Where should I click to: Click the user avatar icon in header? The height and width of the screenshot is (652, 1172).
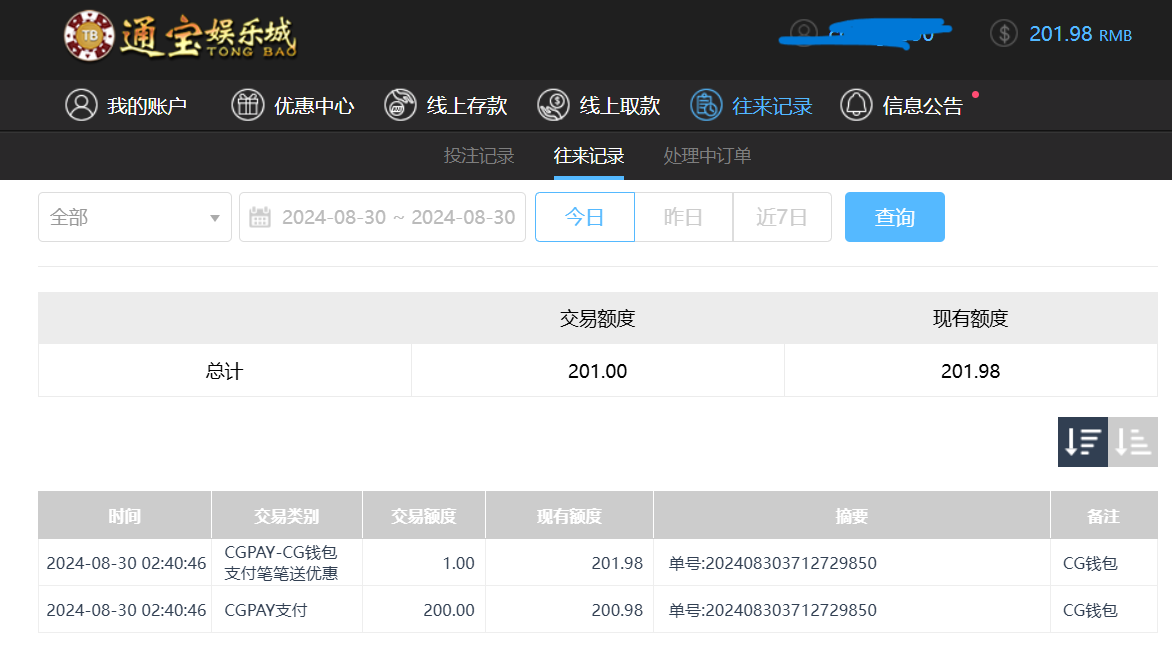[x=803, y=34]
